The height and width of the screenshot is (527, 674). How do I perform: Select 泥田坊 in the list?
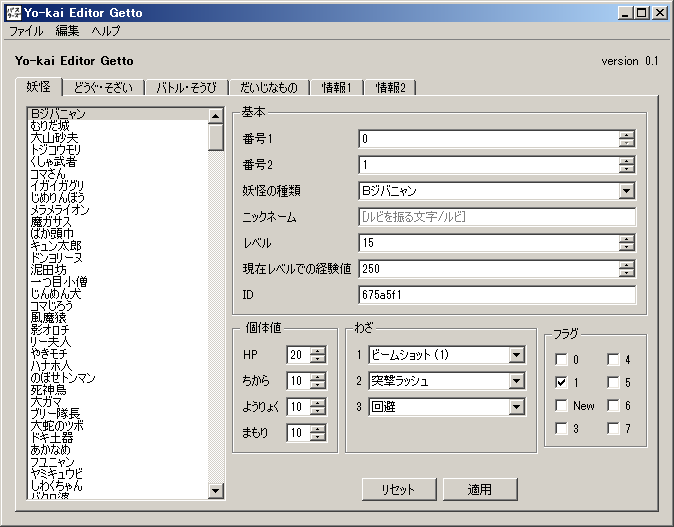118,270
